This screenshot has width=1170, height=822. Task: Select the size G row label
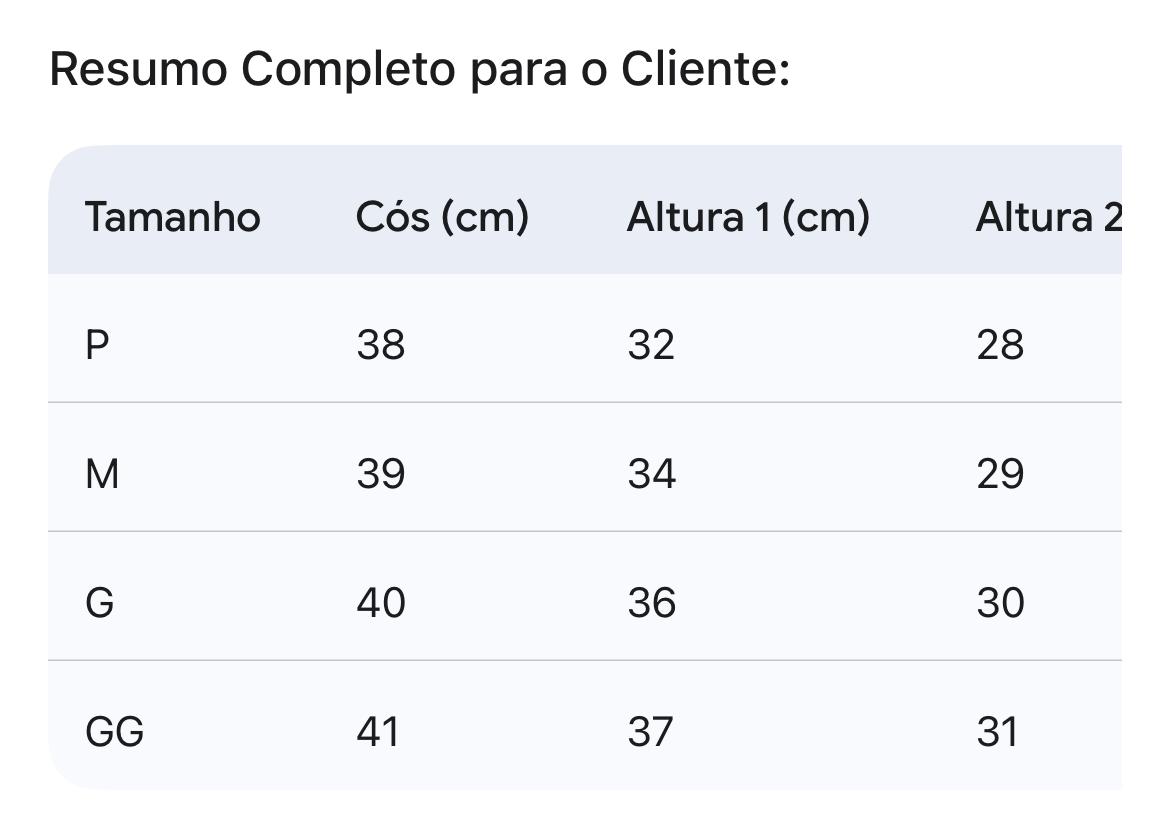100,603
